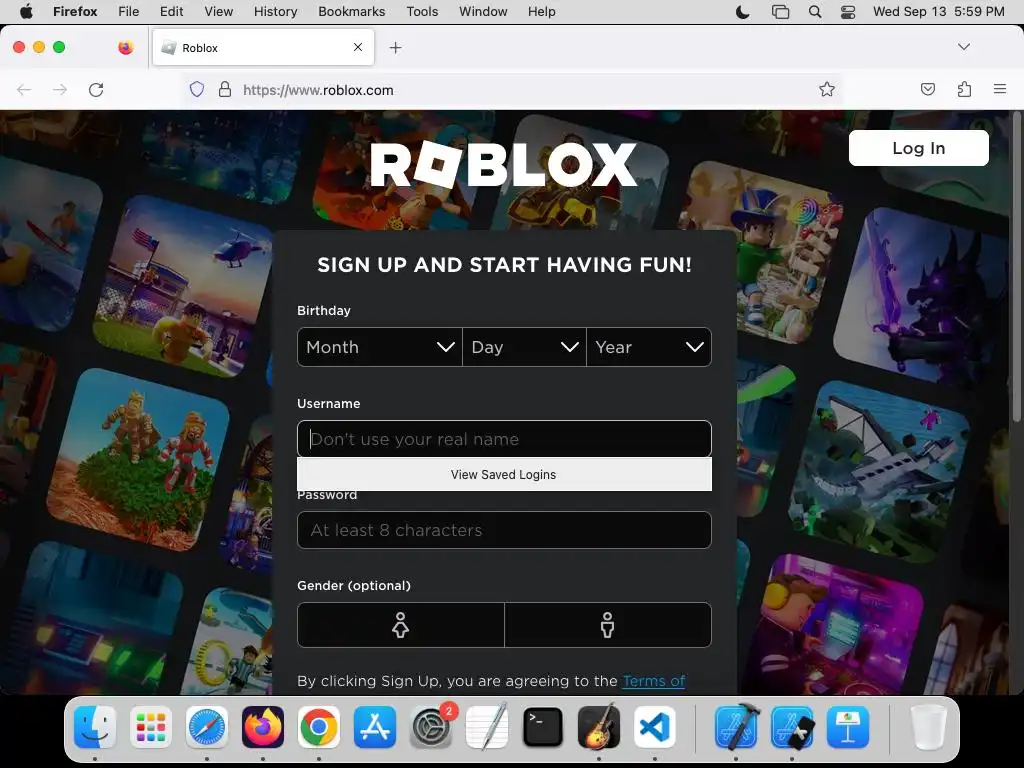This screenshot has height=768, width=1024.
Task: Focus the Username input field
Action: pyautogui.click(x=504, y=439)
